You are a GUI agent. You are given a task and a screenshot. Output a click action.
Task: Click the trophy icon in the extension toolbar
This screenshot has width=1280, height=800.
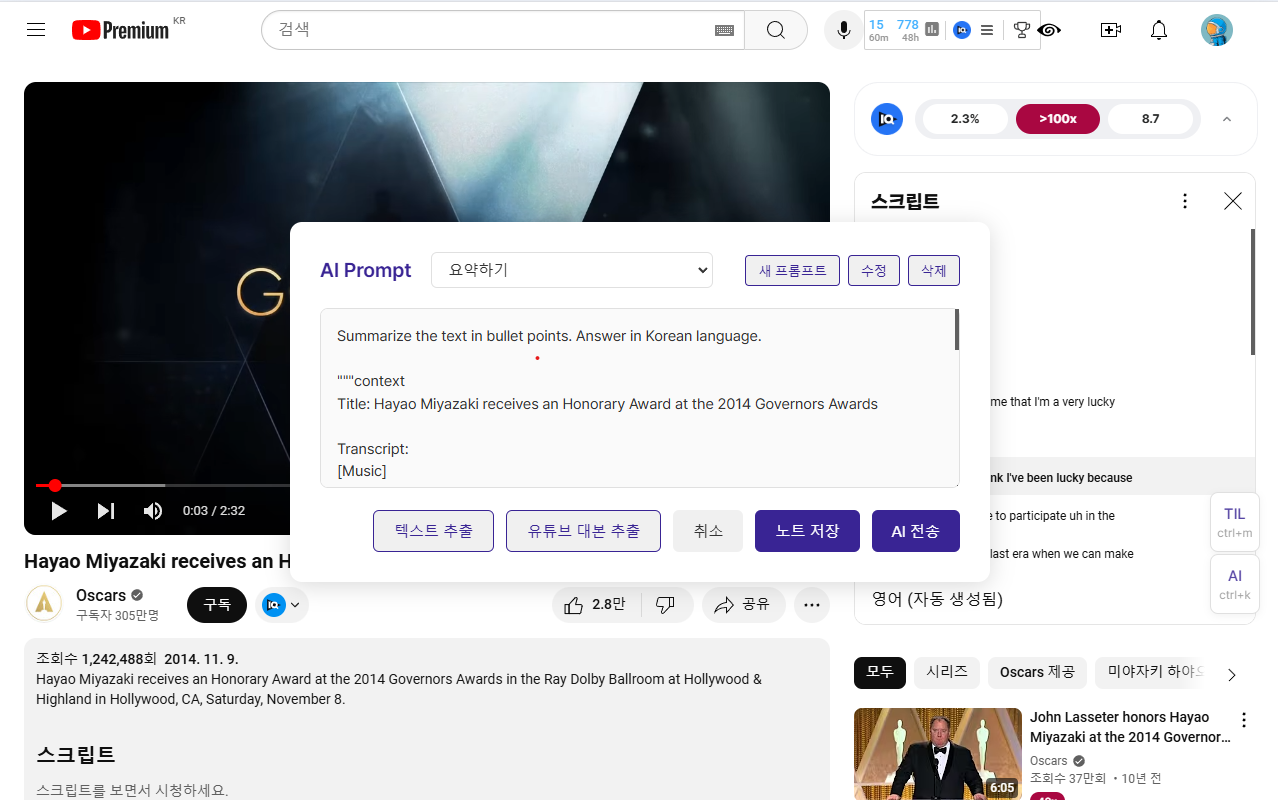click(x=1021, y=30)
